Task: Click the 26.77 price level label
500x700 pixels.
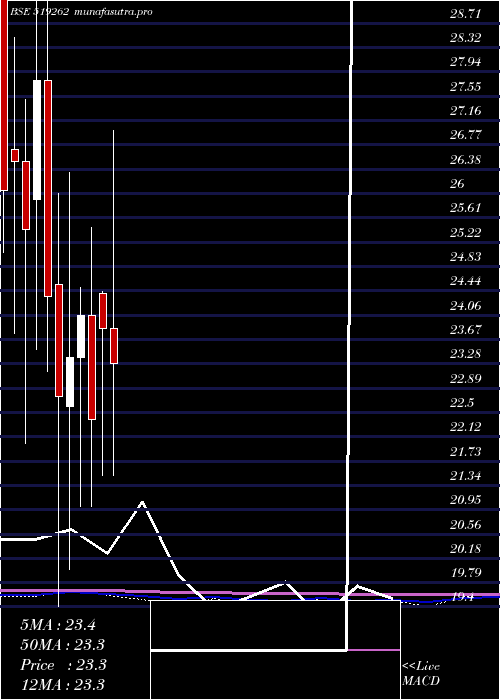Action: click(x=465, y=135)
